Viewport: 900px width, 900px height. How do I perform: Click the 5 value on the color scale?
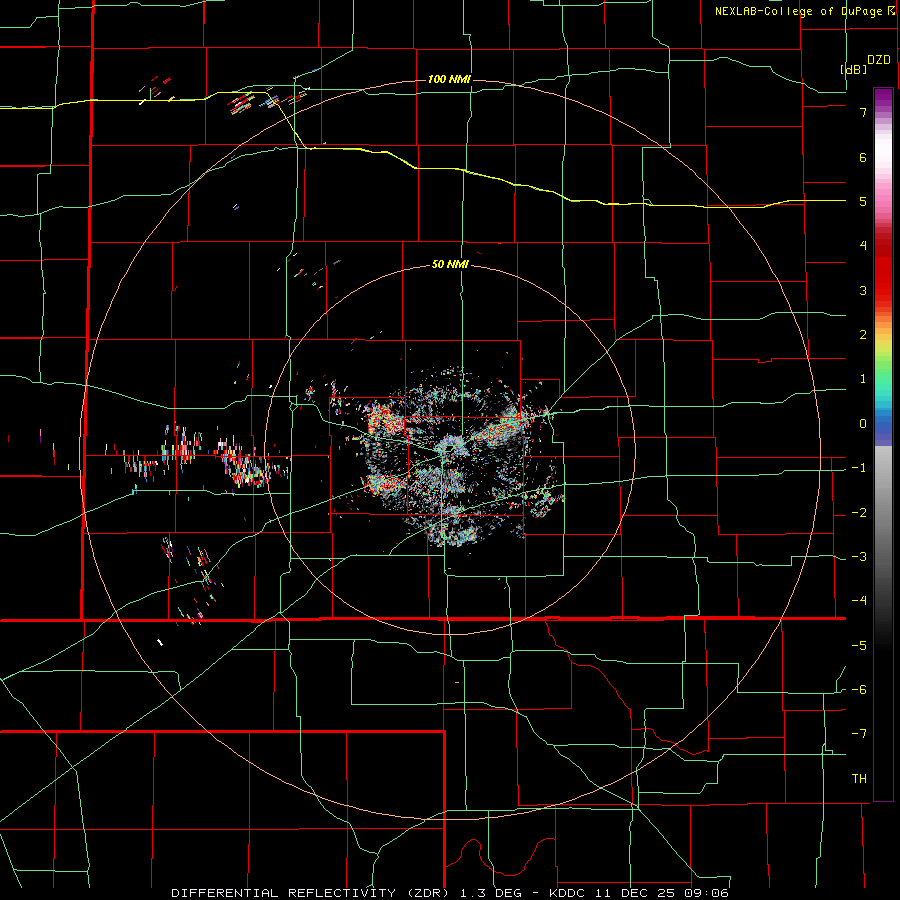863,201
